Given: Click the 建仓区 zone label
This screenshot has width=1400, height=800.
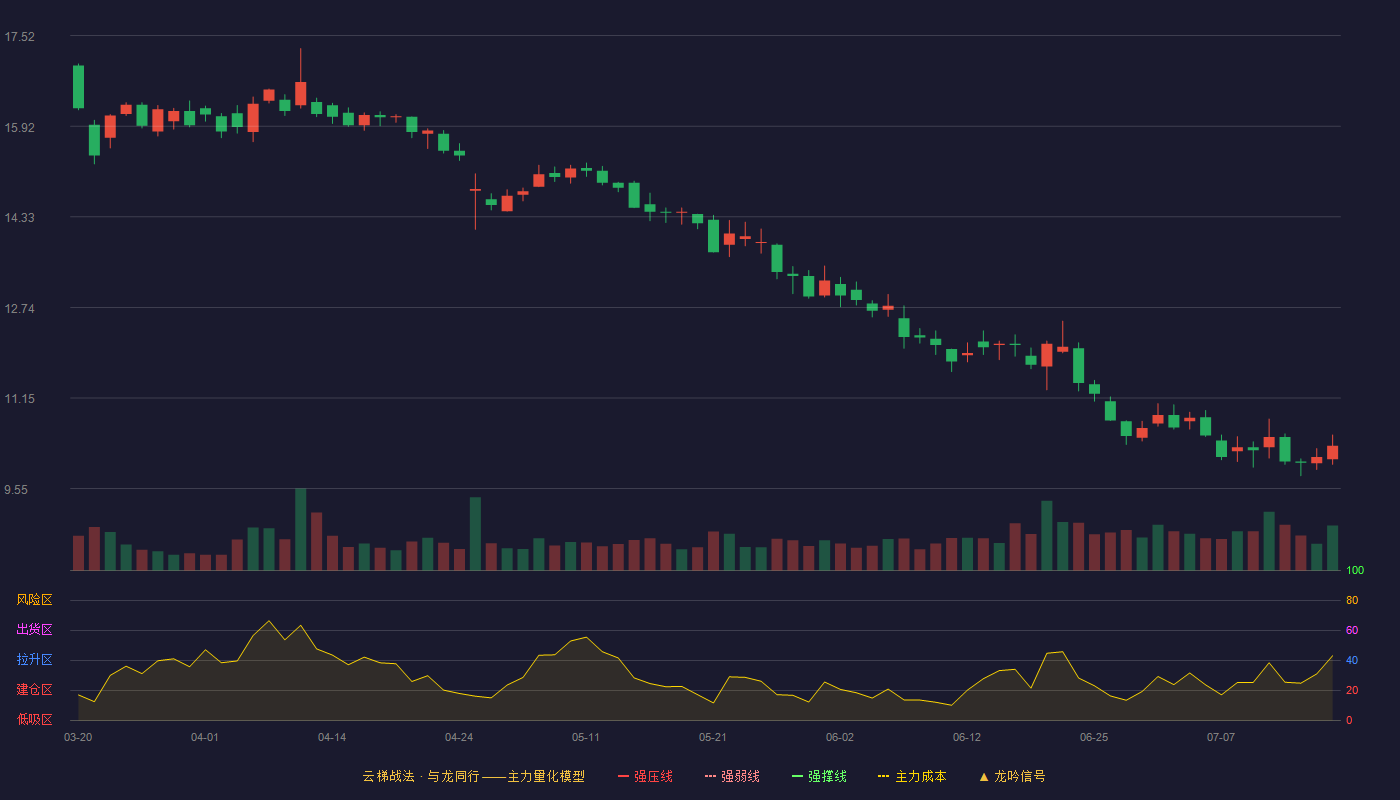Looking at the screenshot, I should click(34, 690).
